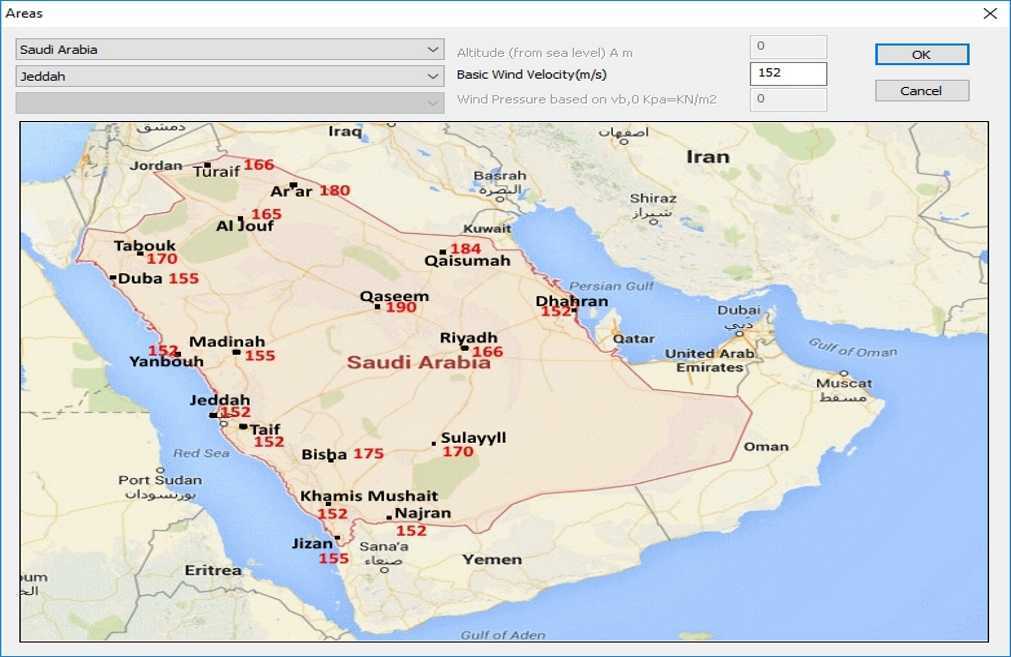
Task: Select the Dhahran location on map
Action: [x=575, y=310]
